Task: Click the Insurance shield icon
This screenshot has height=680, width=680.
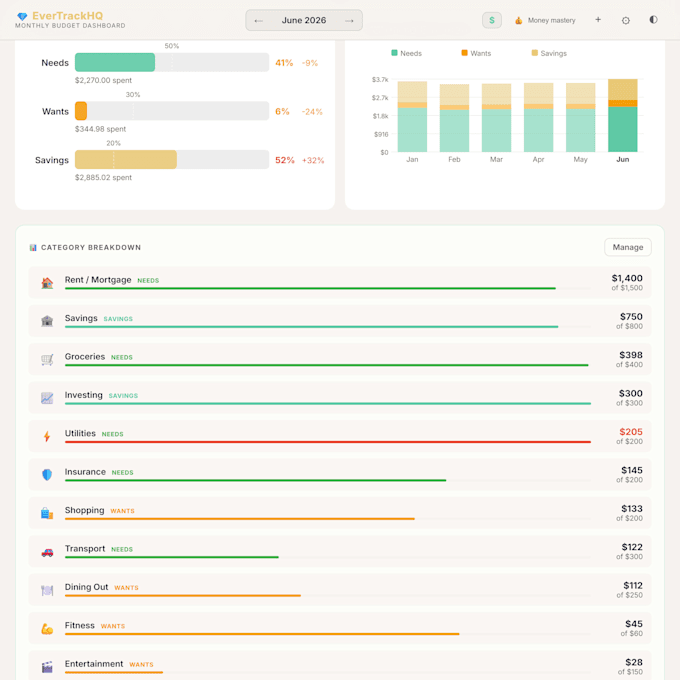Action: [47, 474]
